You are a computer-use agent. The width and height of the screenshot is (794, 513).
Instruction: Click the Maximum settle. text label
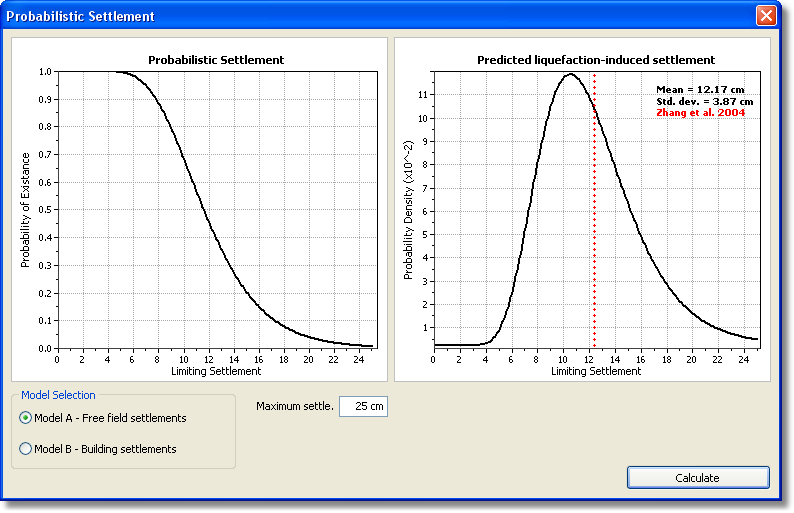[294, 406]
